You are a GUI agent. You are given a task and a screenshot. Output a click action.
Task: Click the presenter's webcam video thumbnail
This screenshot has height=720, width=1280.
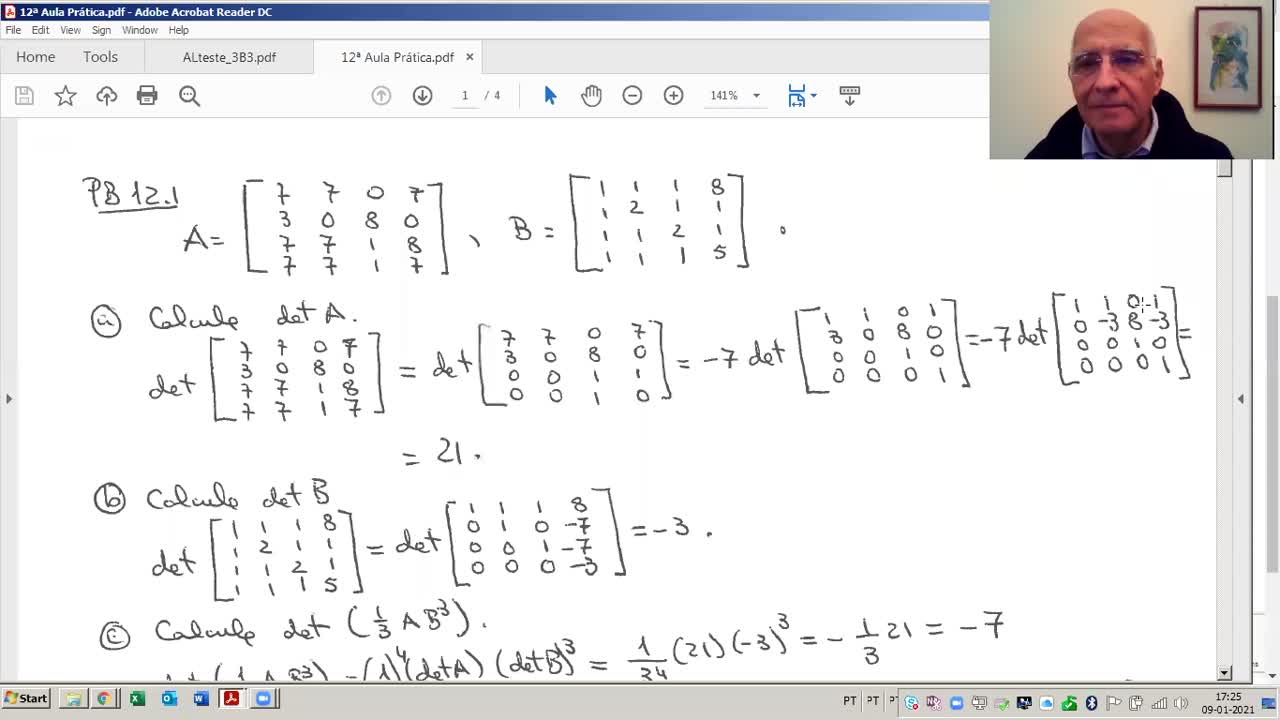click(x=1134, y=79)
